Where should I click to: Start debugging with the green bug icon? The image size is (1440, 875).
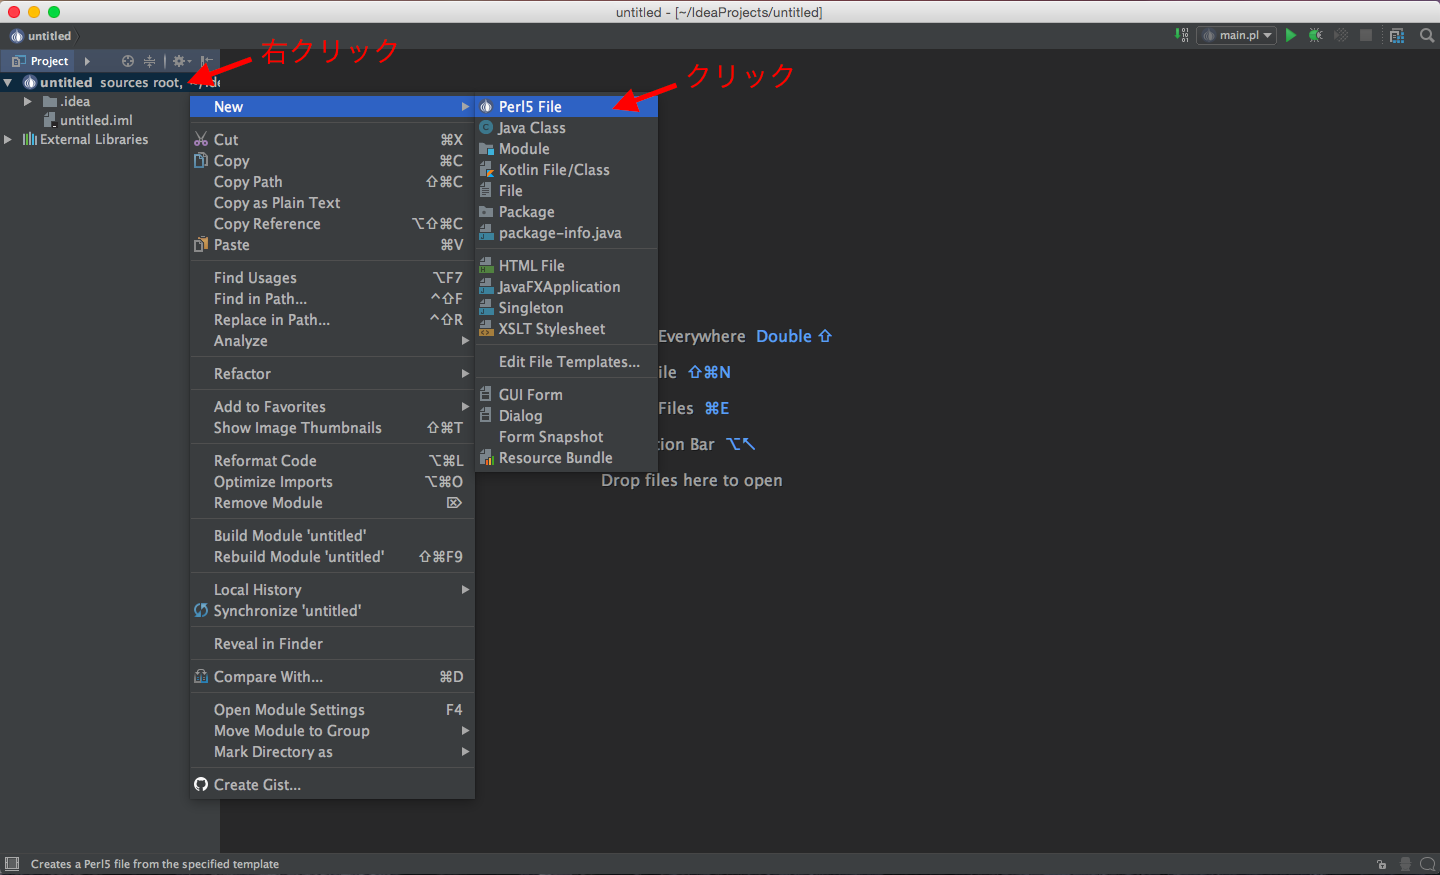coord(1316,35)
